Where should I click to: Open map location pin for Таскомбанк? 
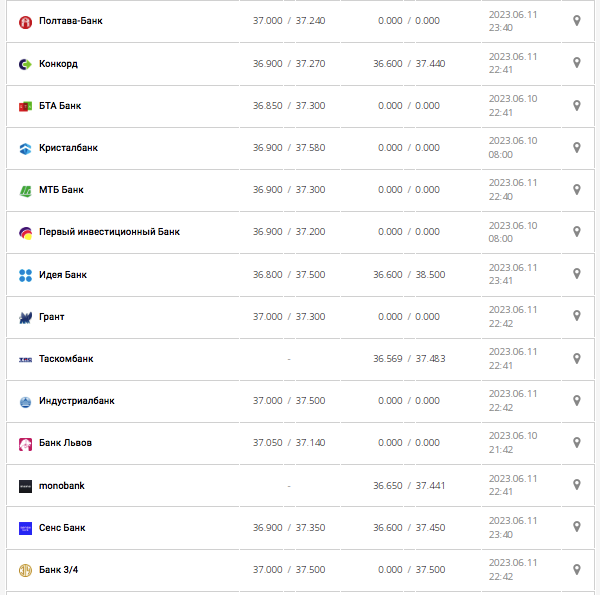click(x=577, y=358)
